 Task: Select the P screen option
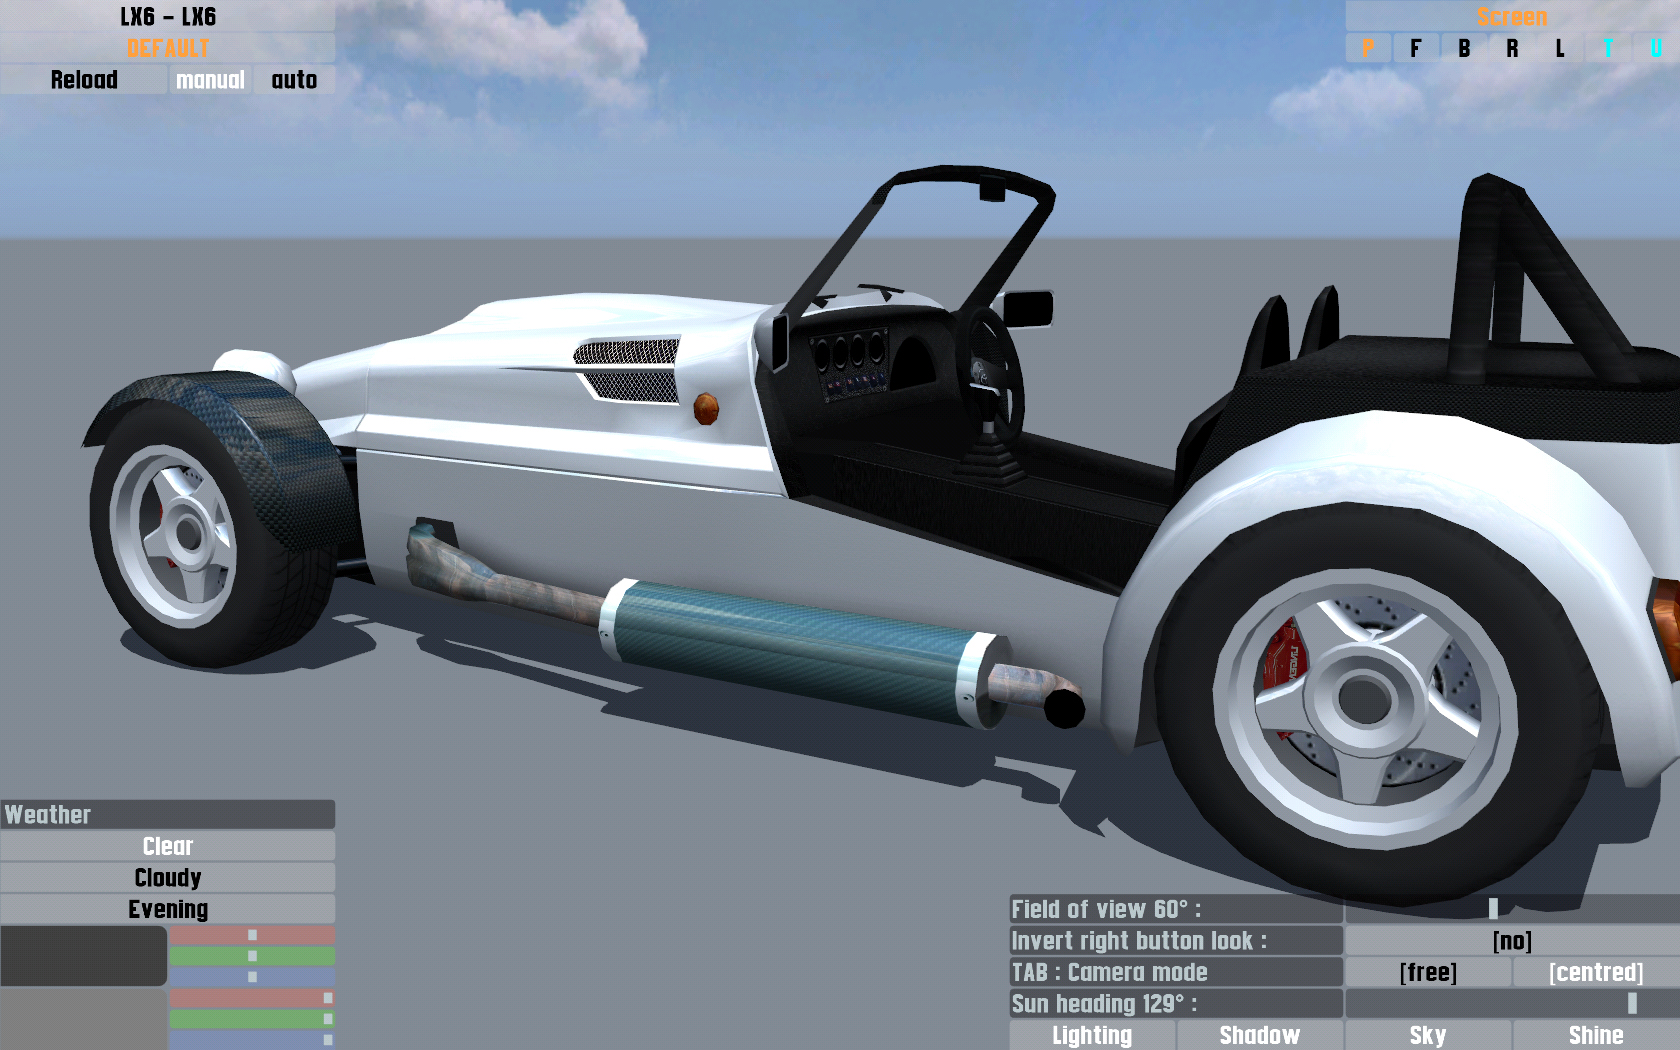point(1368,48)
